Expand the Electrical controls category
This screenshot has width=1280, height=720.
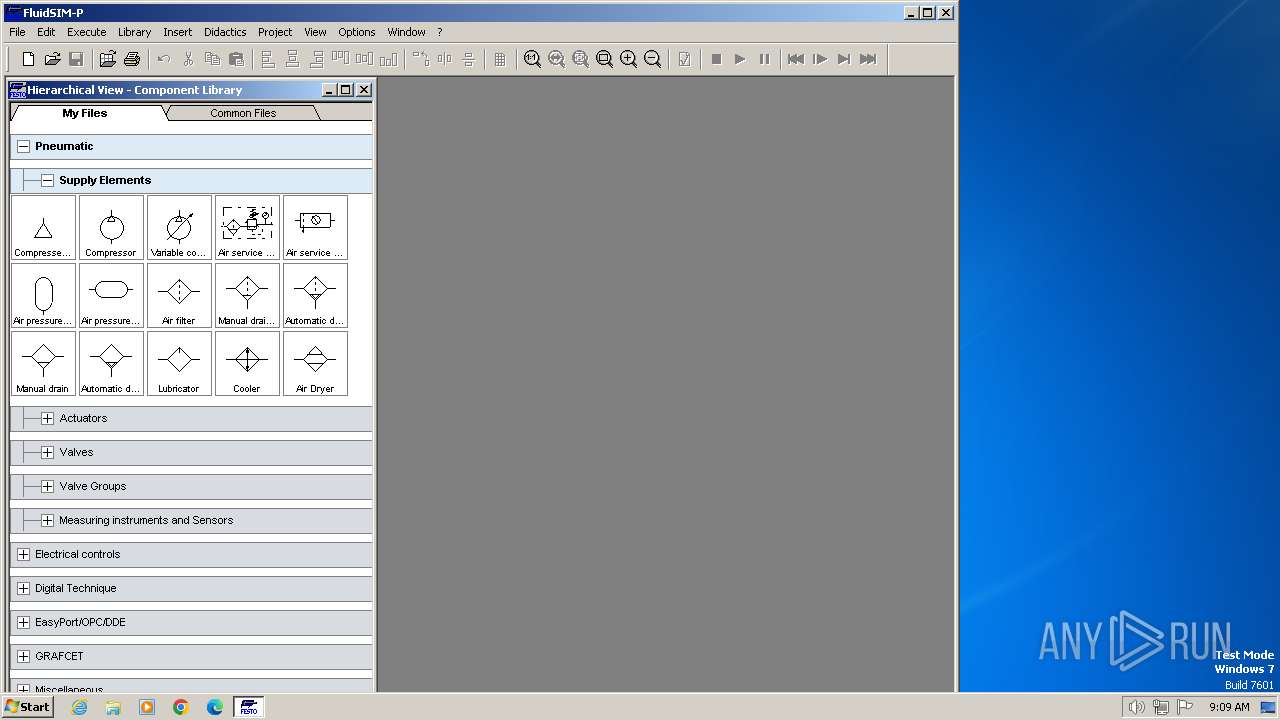pyautogui.click(x=23, y=554)
